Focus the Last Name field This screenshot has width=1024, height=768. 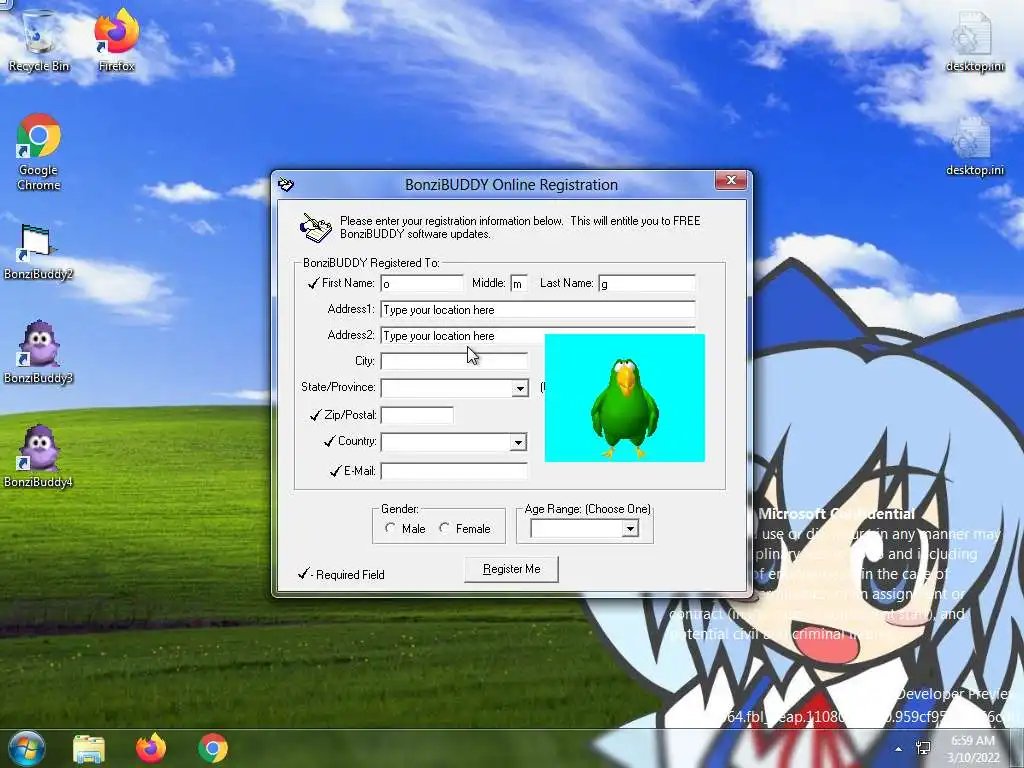pos(647,283)
